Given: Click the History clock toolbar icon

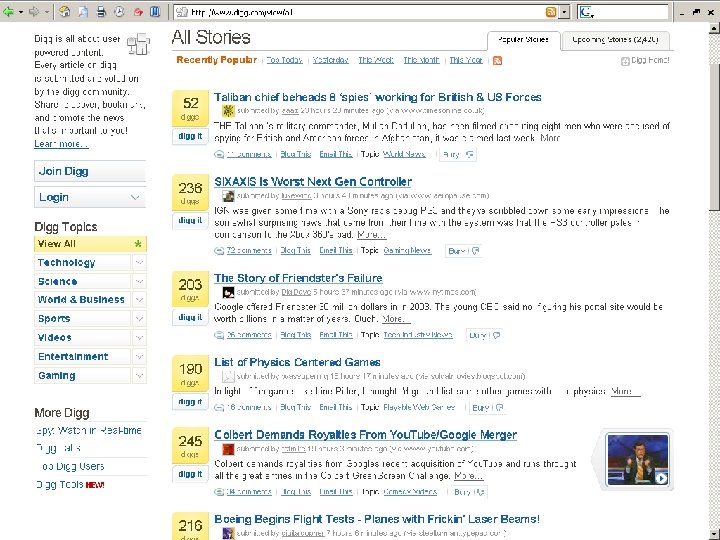Looking at the screenshot, I should pyautogui.click(x=119, y=12).
